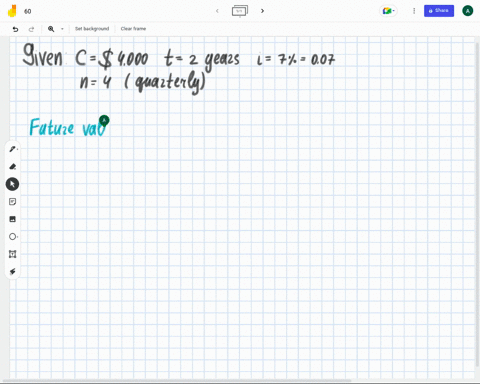This screenshot has width=480, height=384.
Task: Redo the last action
Action: [x=31, y=29]
